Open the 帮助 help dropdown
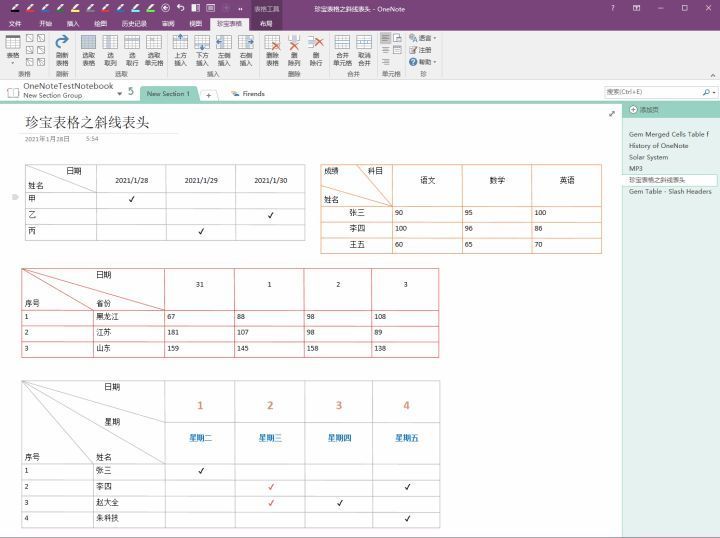Image resolution: width=720 pixels, height=538 pixels. coord(422,62)
